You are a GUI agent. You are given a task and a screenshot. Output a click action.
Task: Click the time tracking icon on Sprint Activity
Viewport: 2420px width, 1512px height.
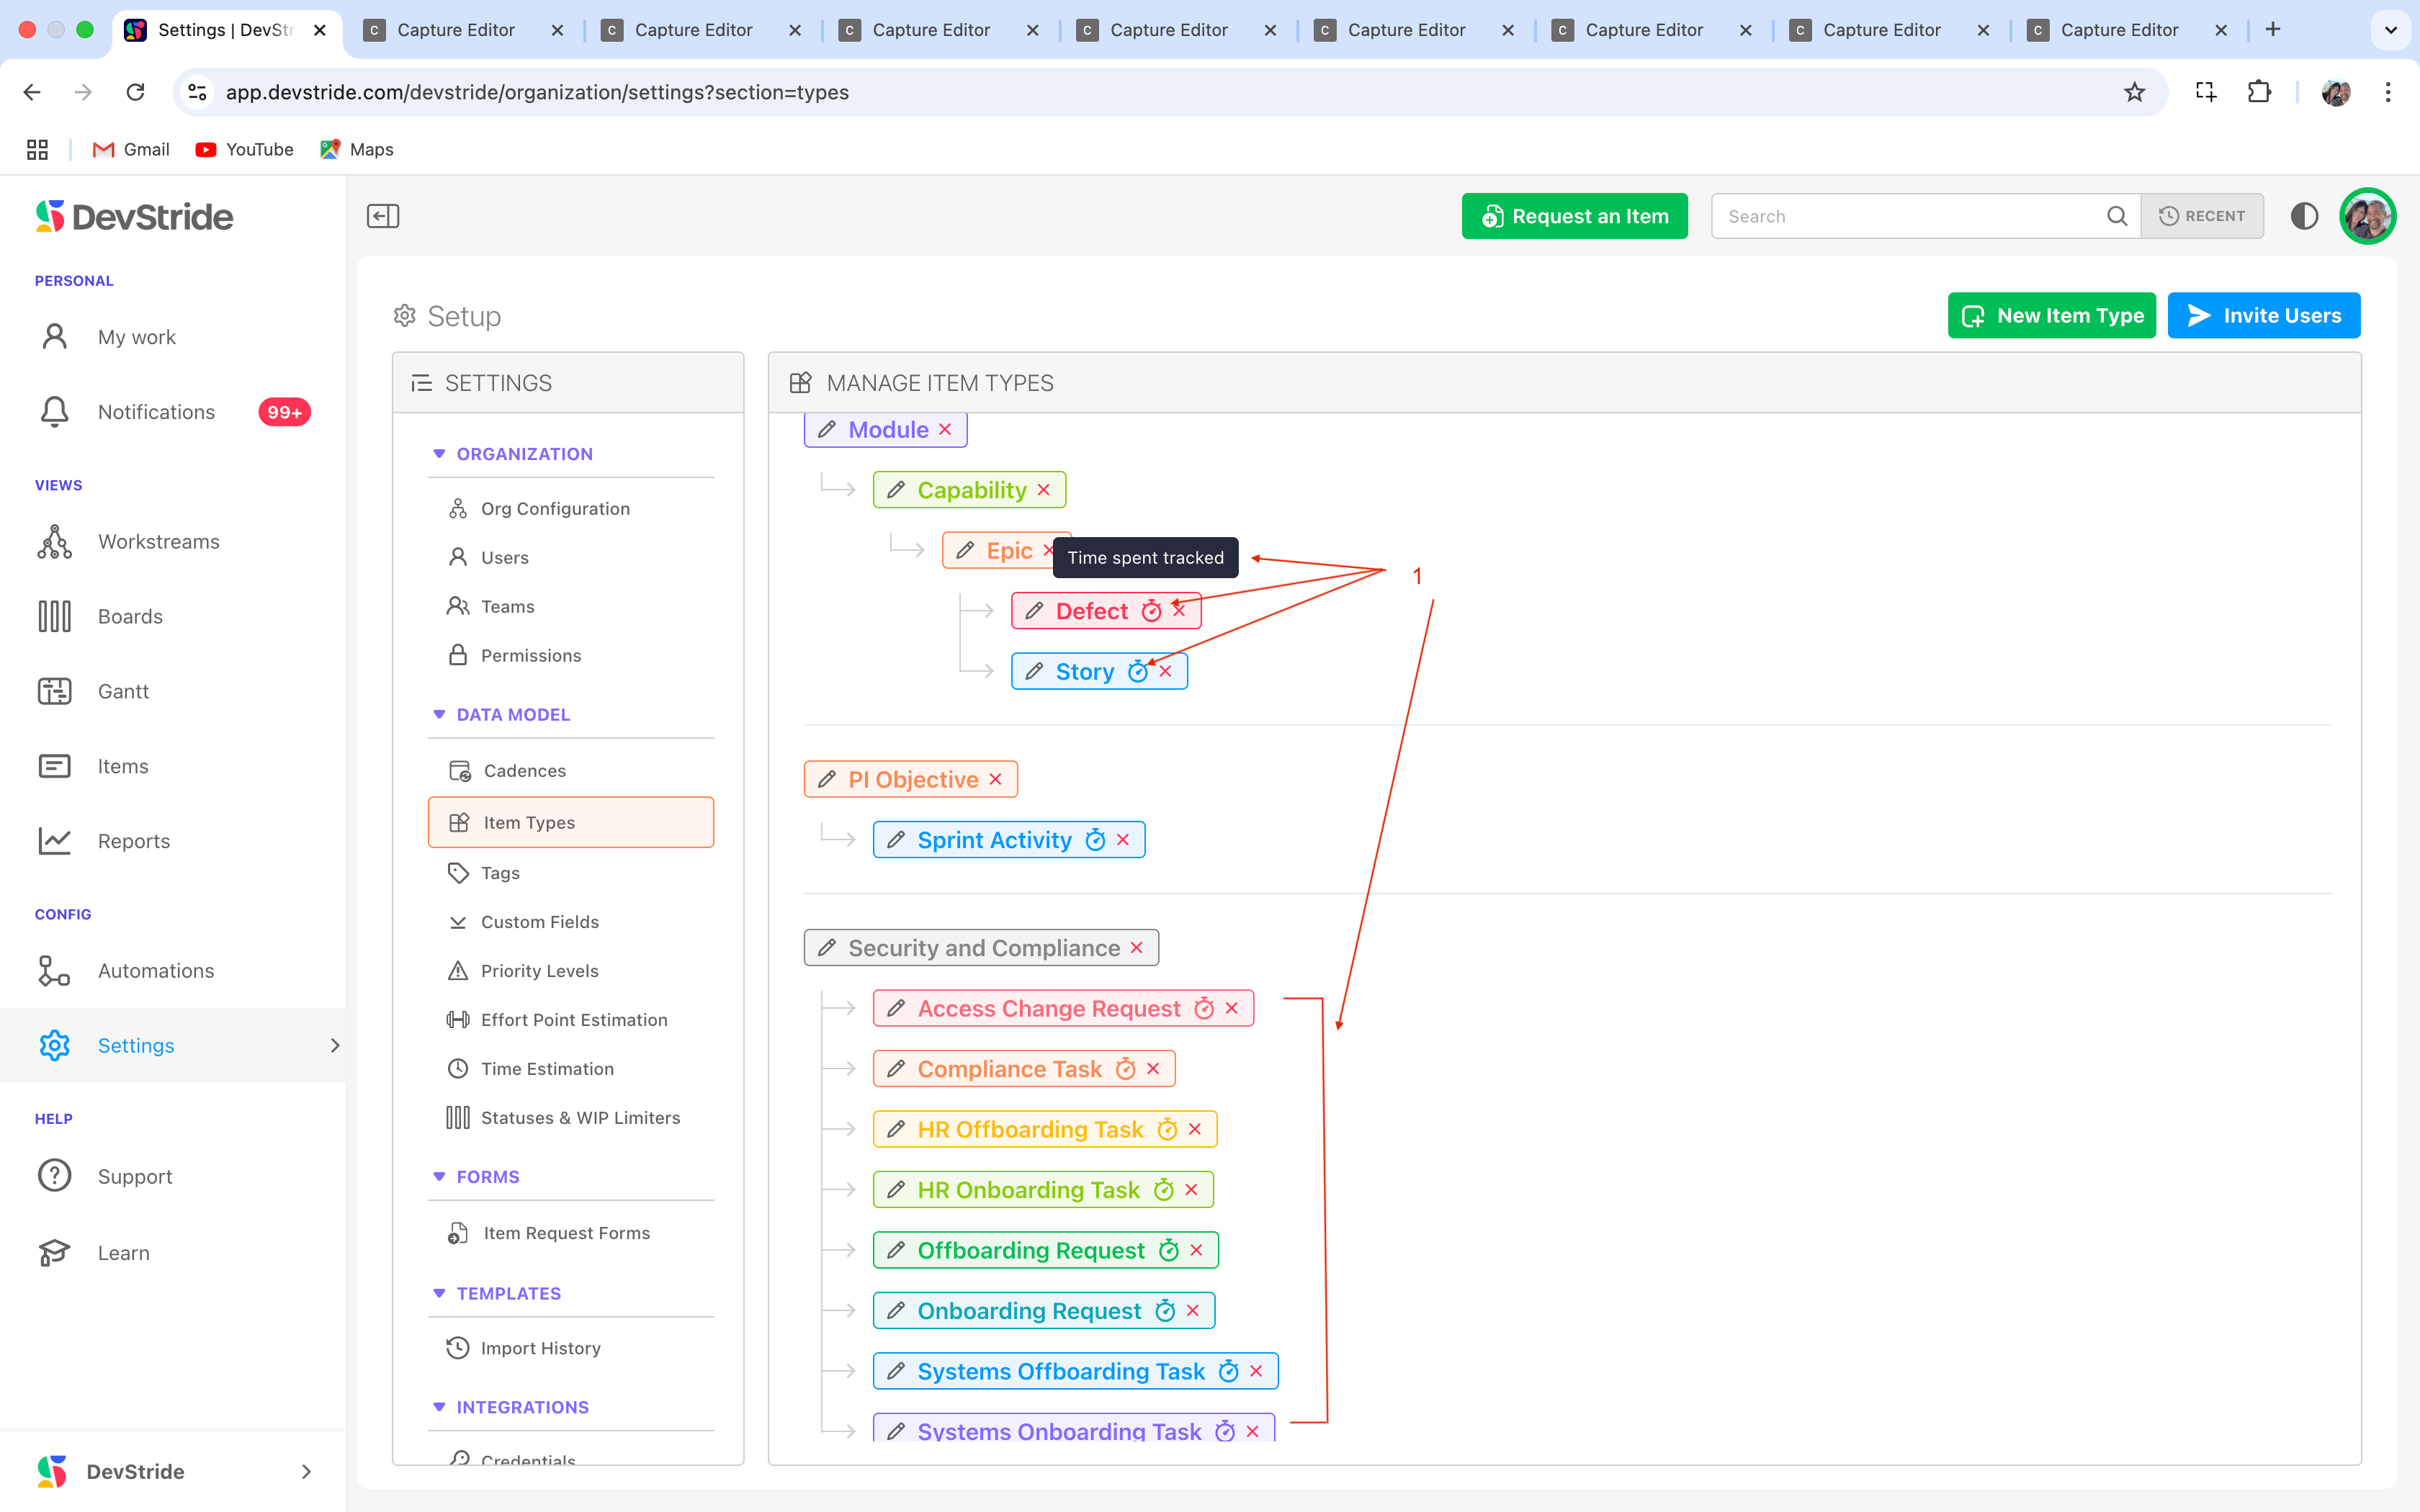pyautogui.click(x=1095, y=840)
